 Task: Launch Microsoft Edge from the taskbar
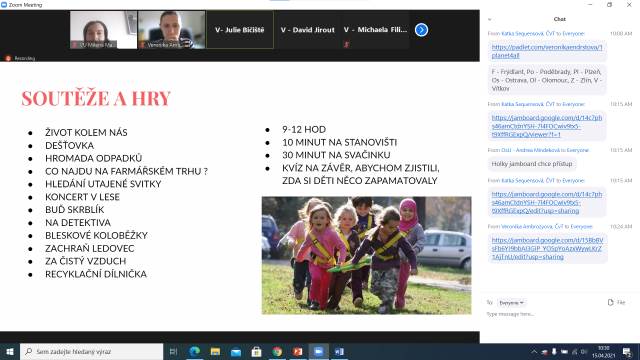tap(195, 351)
